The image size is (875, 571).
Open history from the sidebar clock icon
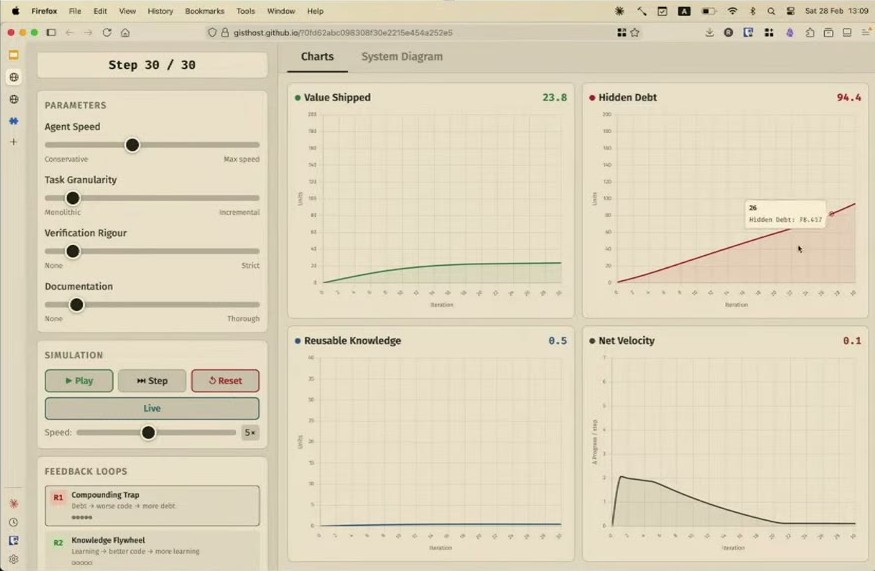pyautogui.click(x=13, y=522)
